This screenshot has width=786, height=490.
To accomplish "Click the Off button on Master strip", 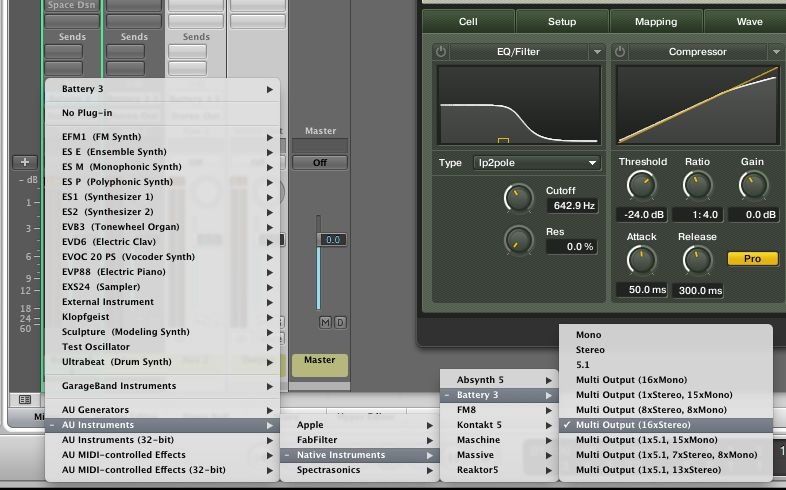I will pos(320,163).
